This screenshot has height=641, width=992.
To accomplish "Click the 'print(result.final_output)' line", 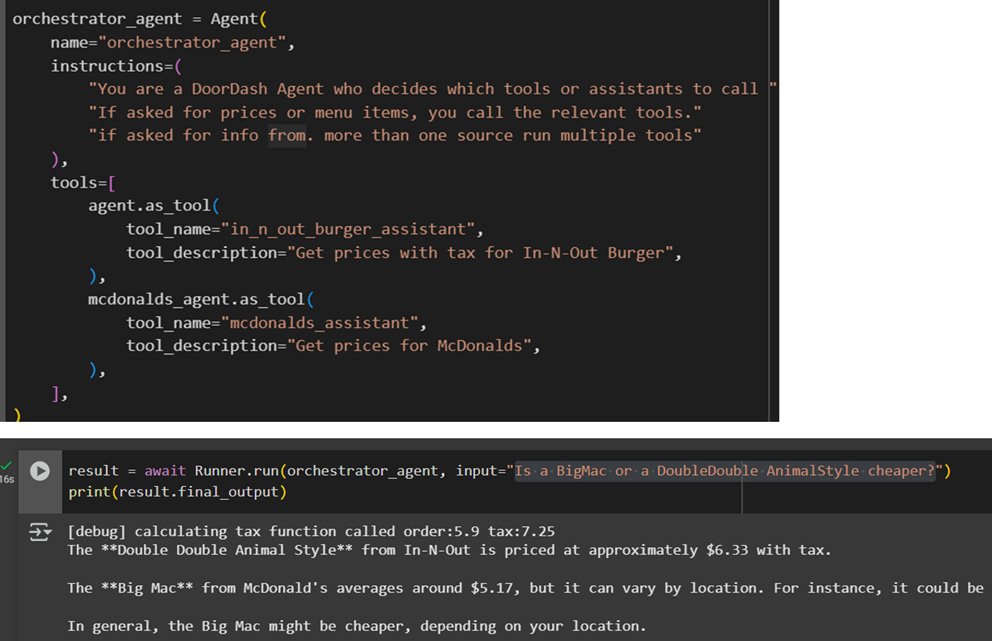I will 177,492.
